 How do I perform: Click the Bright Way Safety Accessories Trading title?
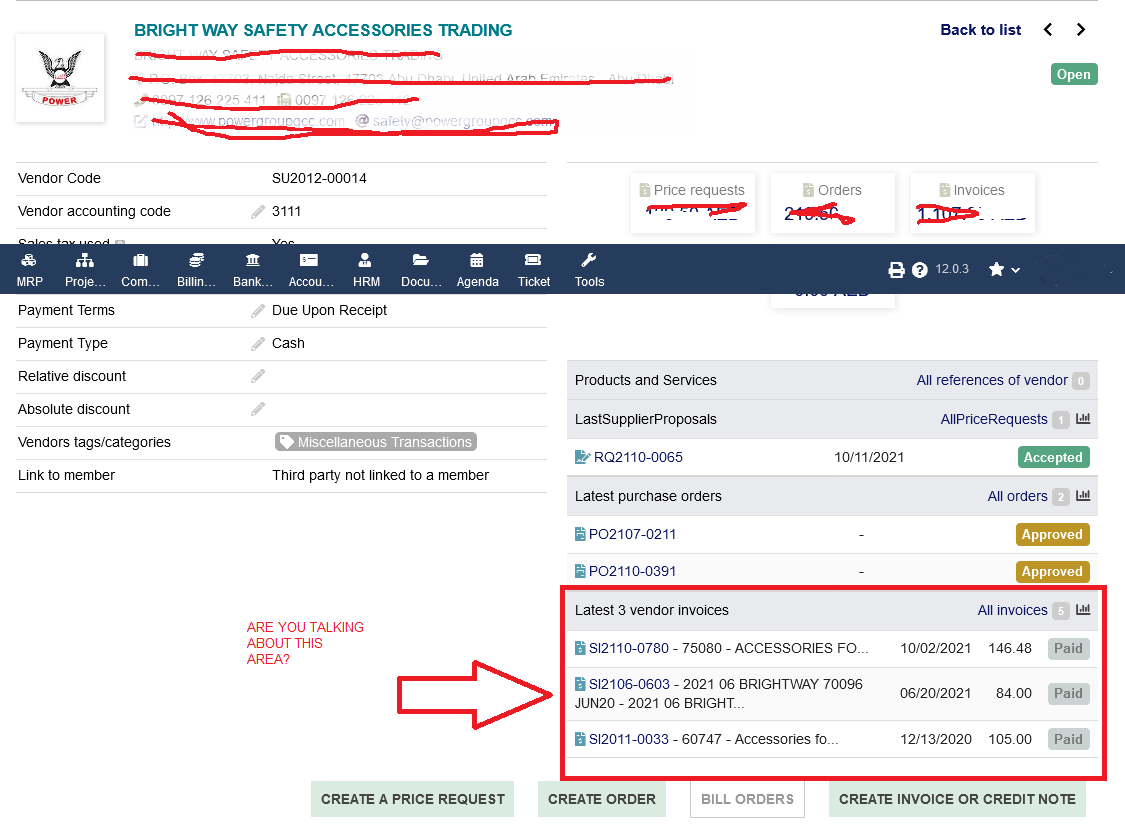tap(323, 30)
